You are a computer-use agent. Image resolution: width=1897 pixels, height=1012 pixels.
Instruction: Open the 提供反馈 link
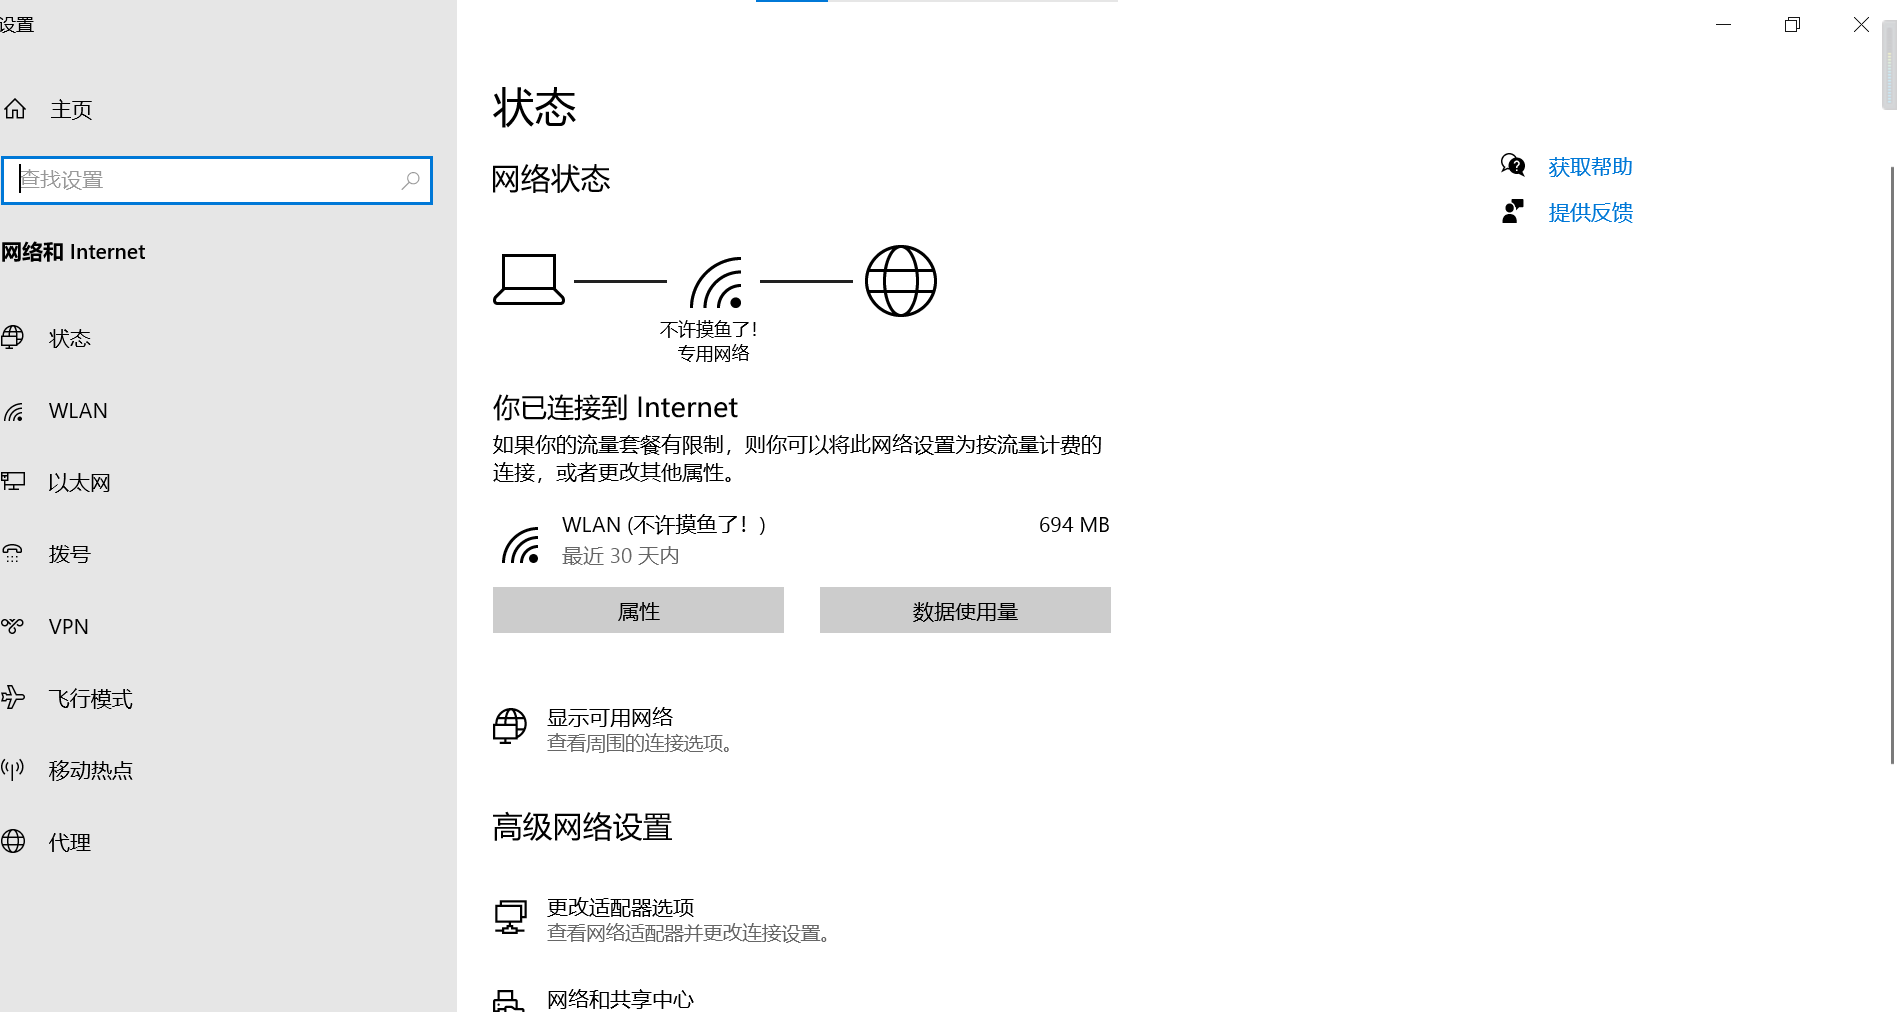pos(1590,213)
